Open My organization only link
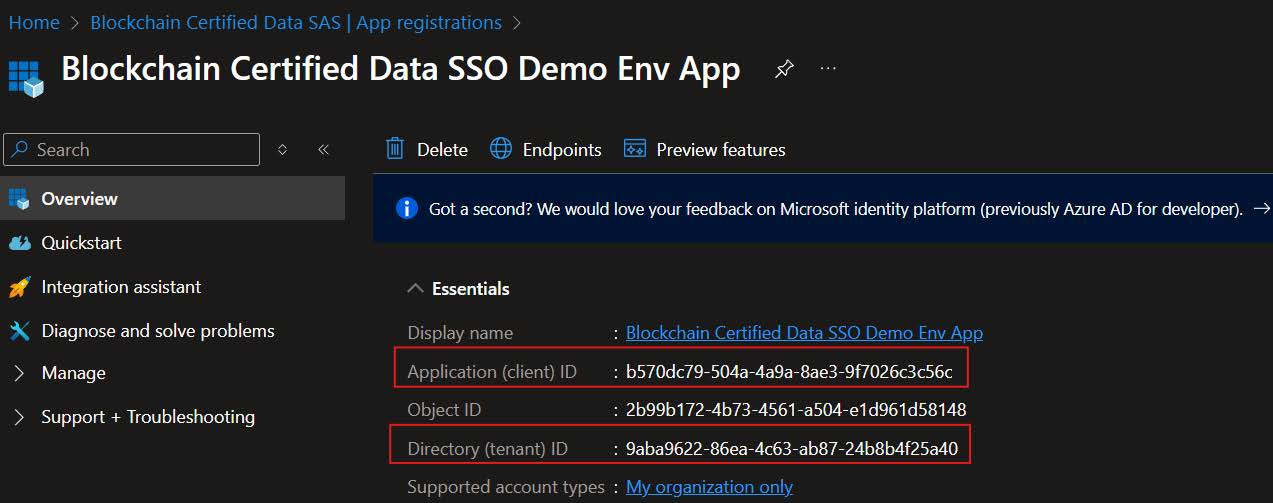 pos(709,487)
